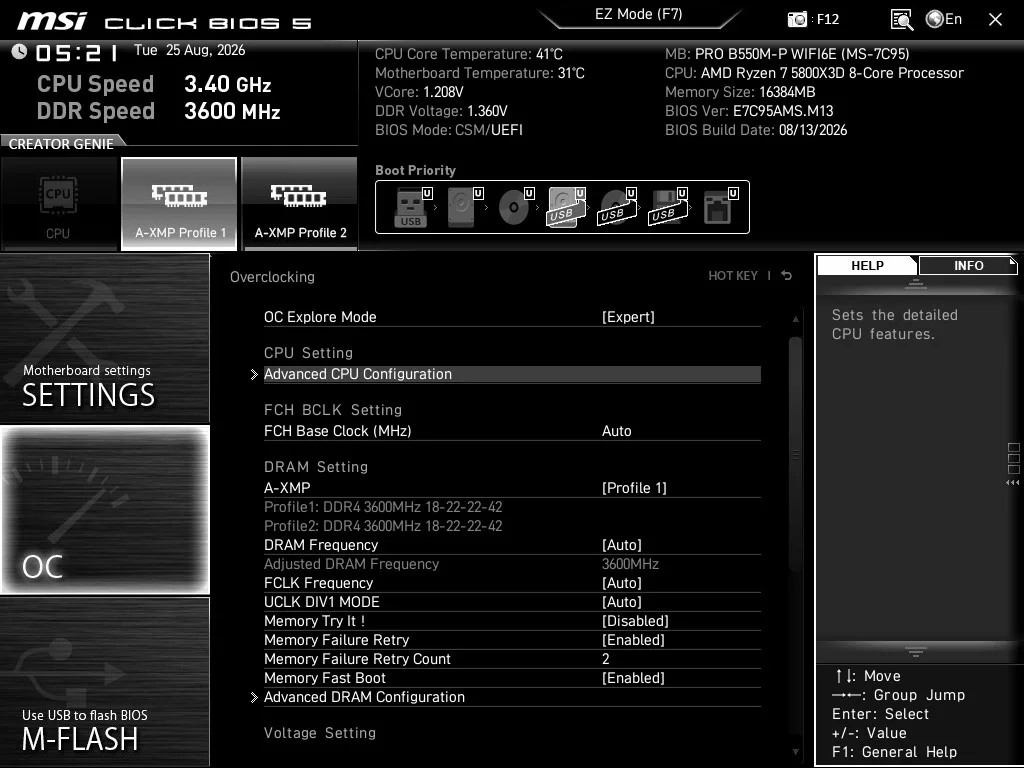The width and height of the screenshot is (1024, 768).
Task: Change language via the globe En icon
Action: click(944, 19)
